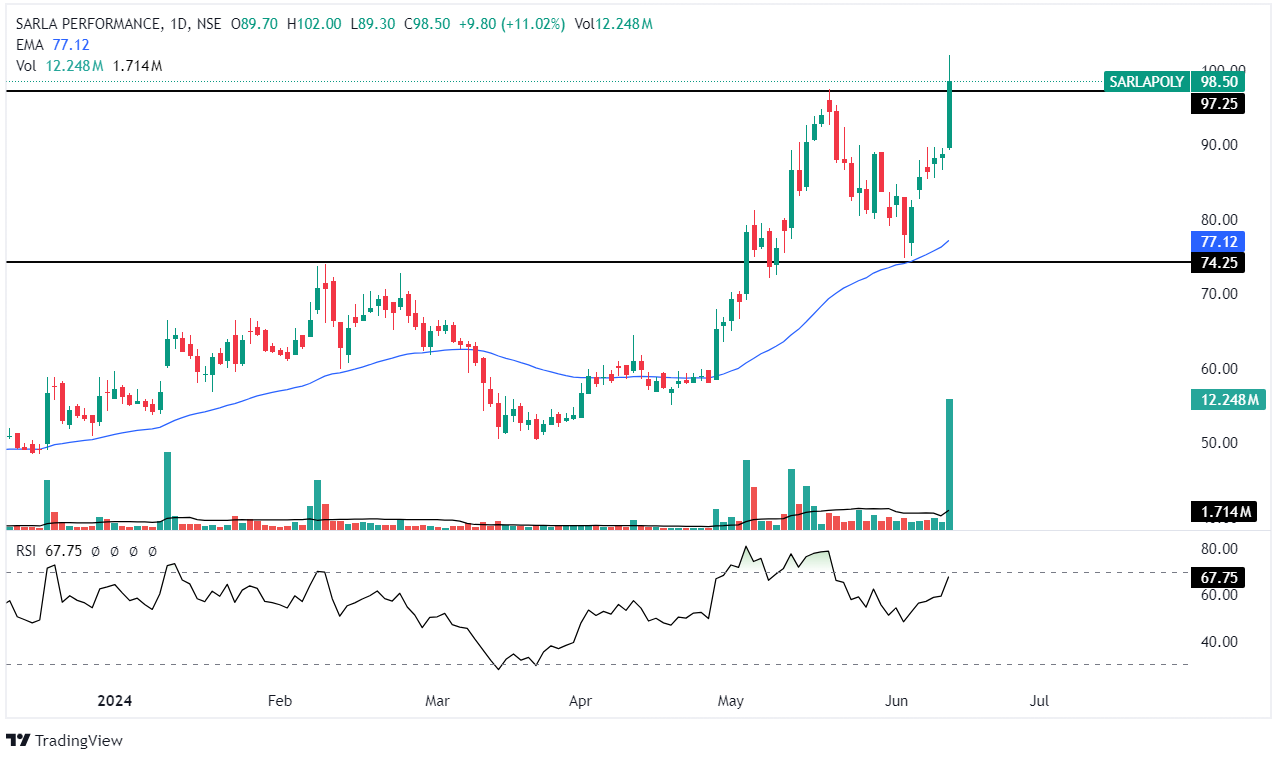
Task: Click the Jul label on time axis
Action: point(1039,701)
